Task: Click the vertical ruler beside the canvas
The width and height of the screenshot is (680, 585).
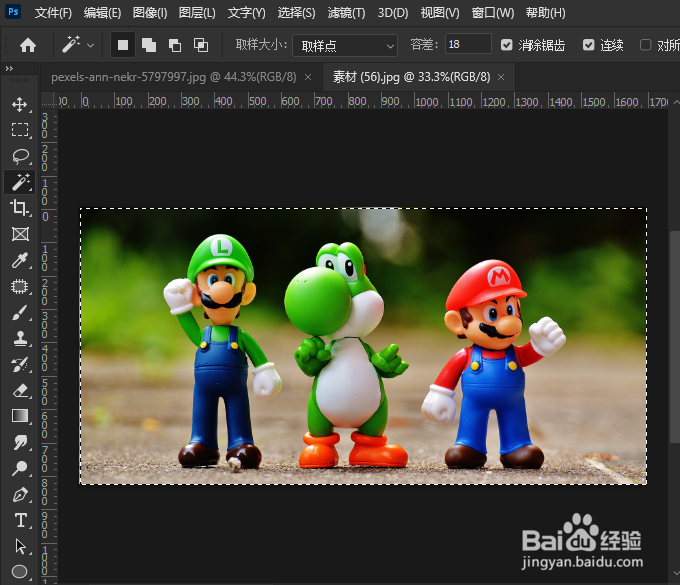Action: coord(49,346)
